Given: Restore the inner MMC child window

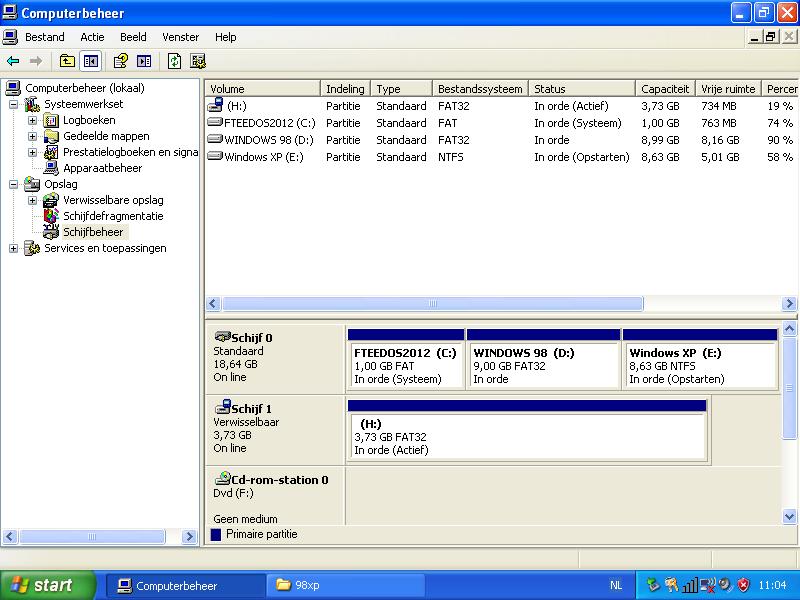Looking at the screenshot, I should 770,37.
